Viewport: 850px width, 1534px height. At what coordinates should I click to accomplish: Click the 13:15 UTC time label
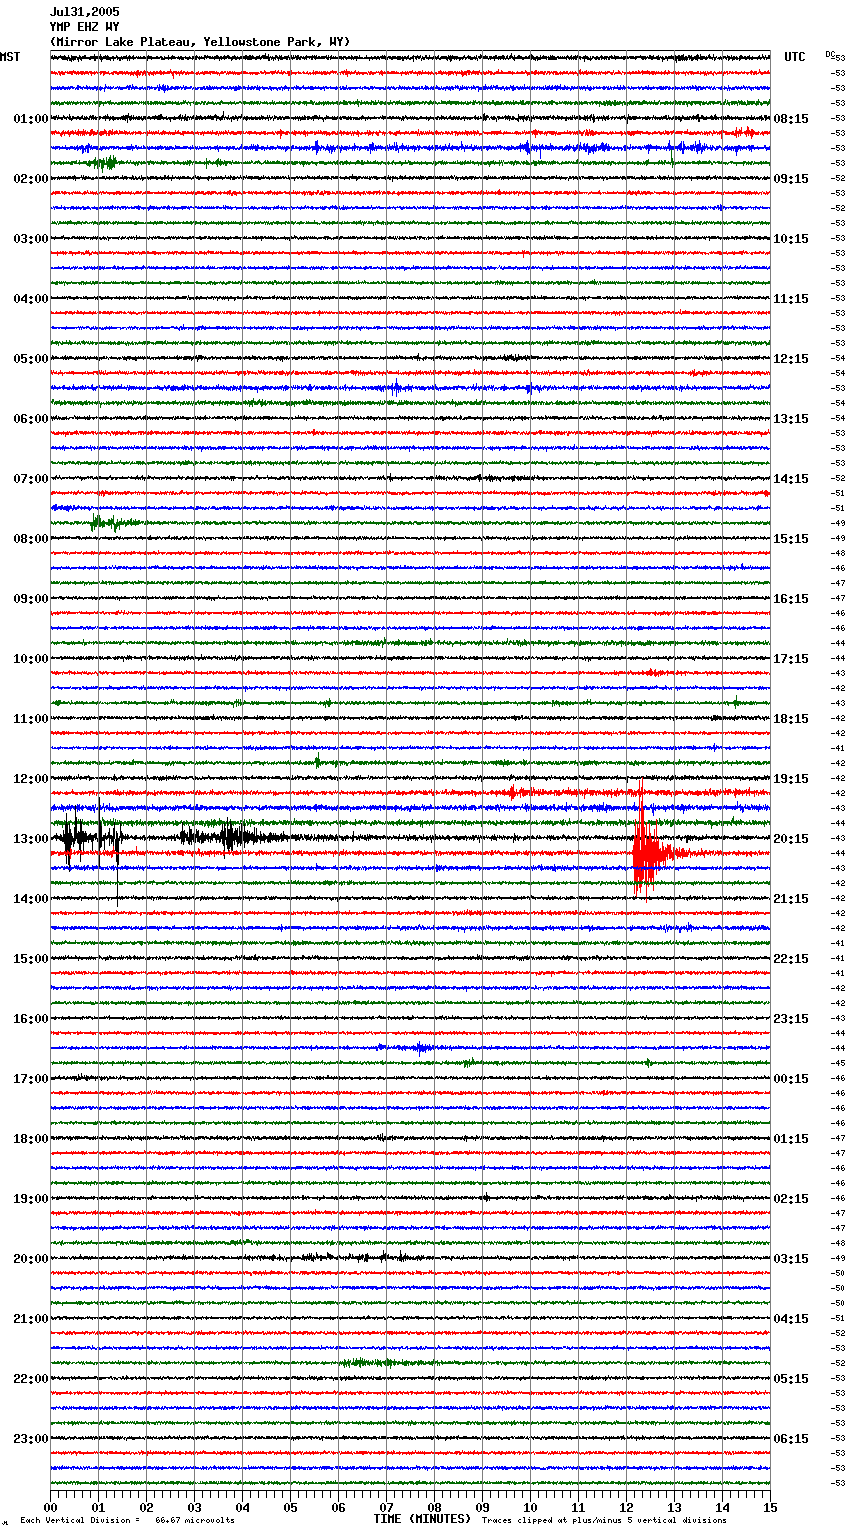[791, 419]
